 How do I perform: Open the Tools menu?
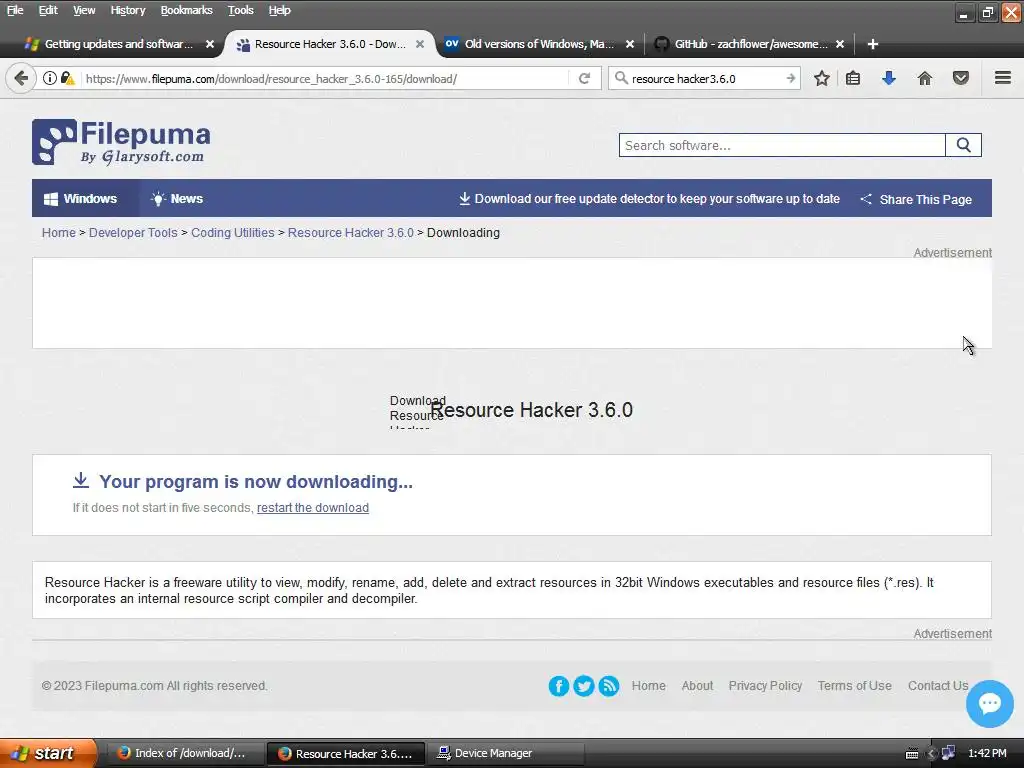(x=240, y=10)
